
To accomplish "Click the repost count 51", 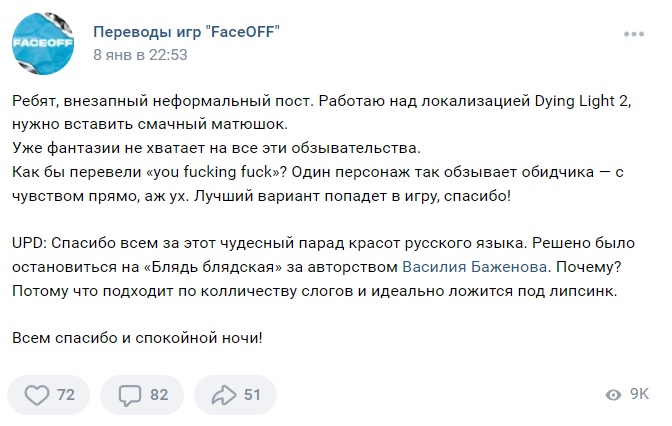I will coord(252,395).
